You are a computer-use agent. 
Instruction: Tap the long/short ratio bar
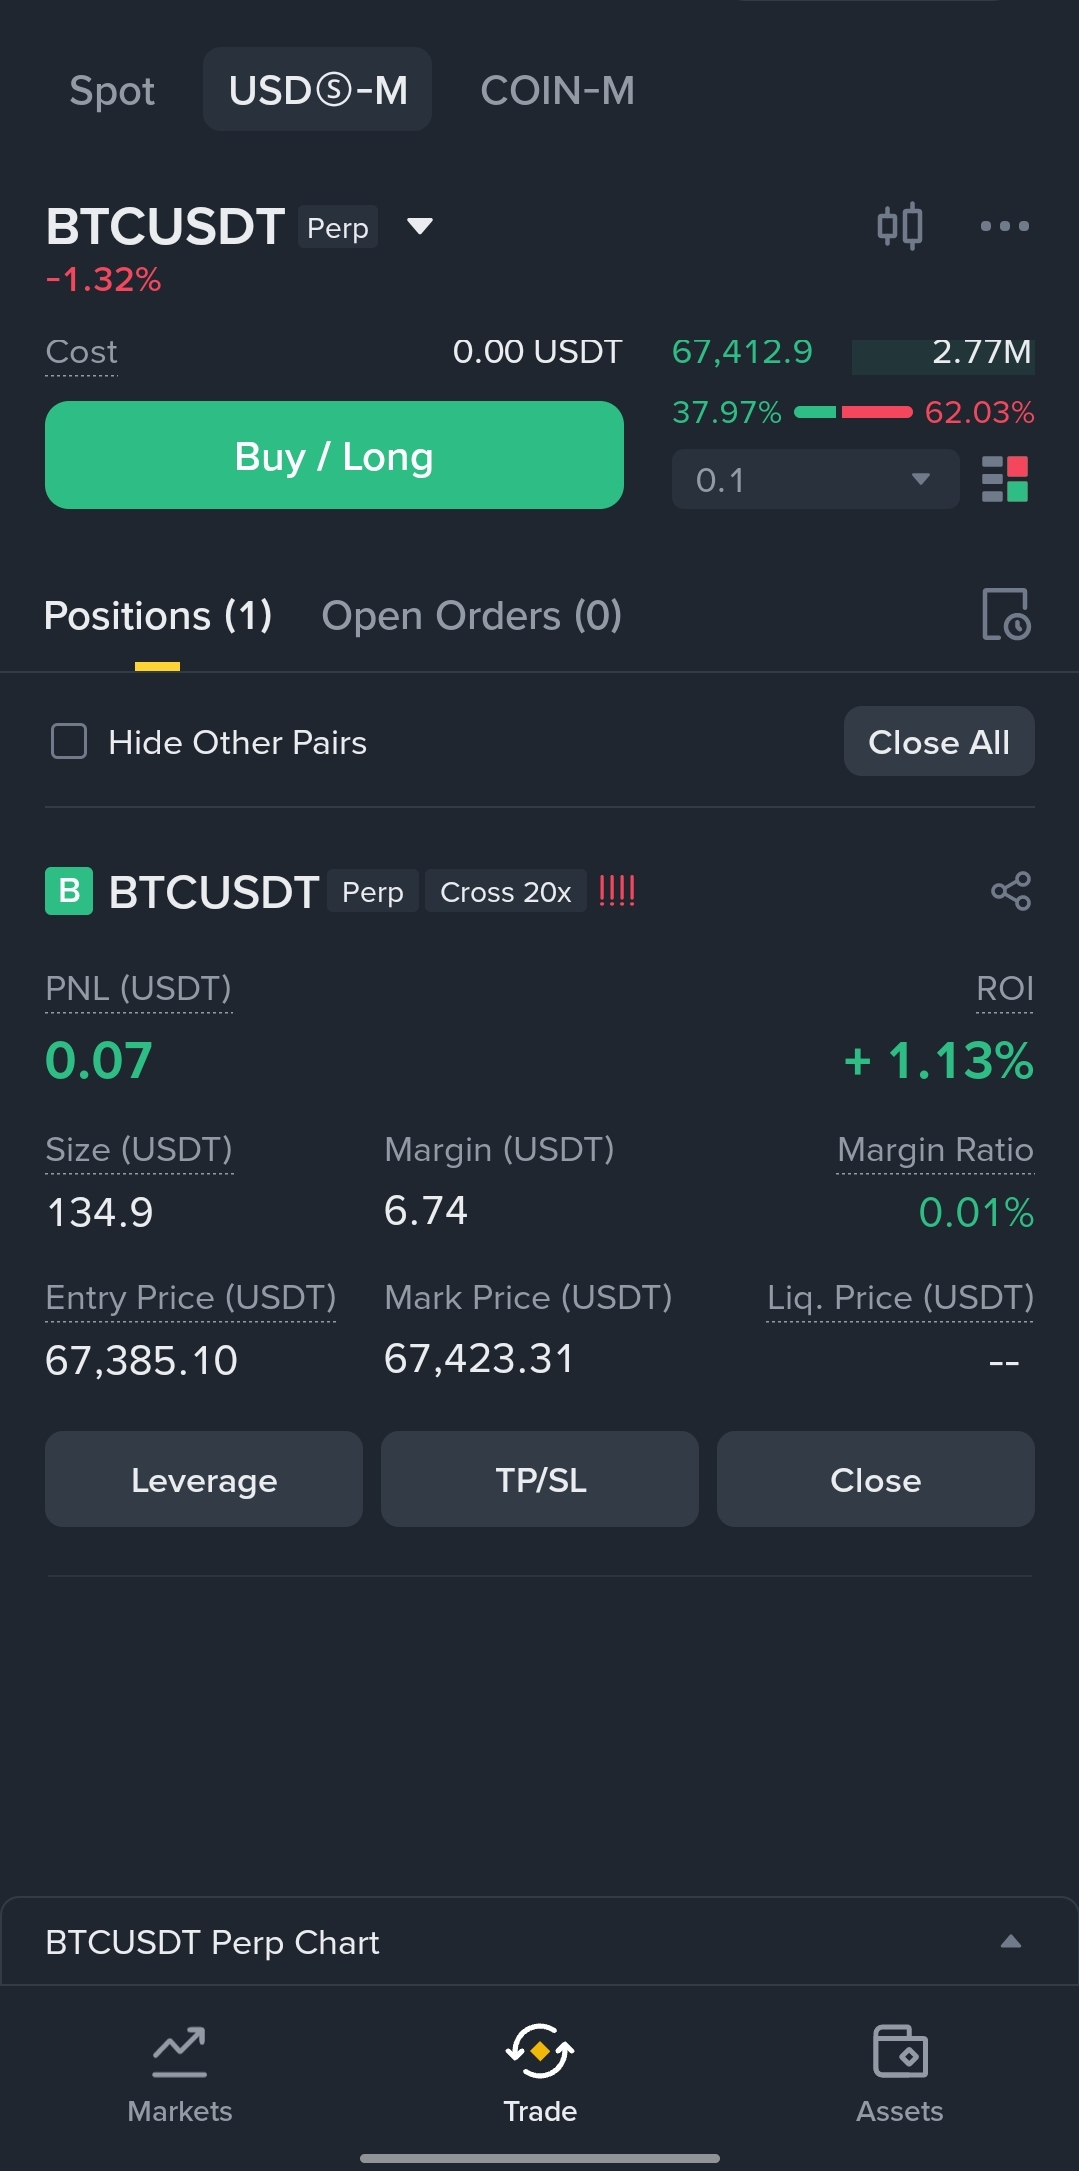tap(853, 412)
